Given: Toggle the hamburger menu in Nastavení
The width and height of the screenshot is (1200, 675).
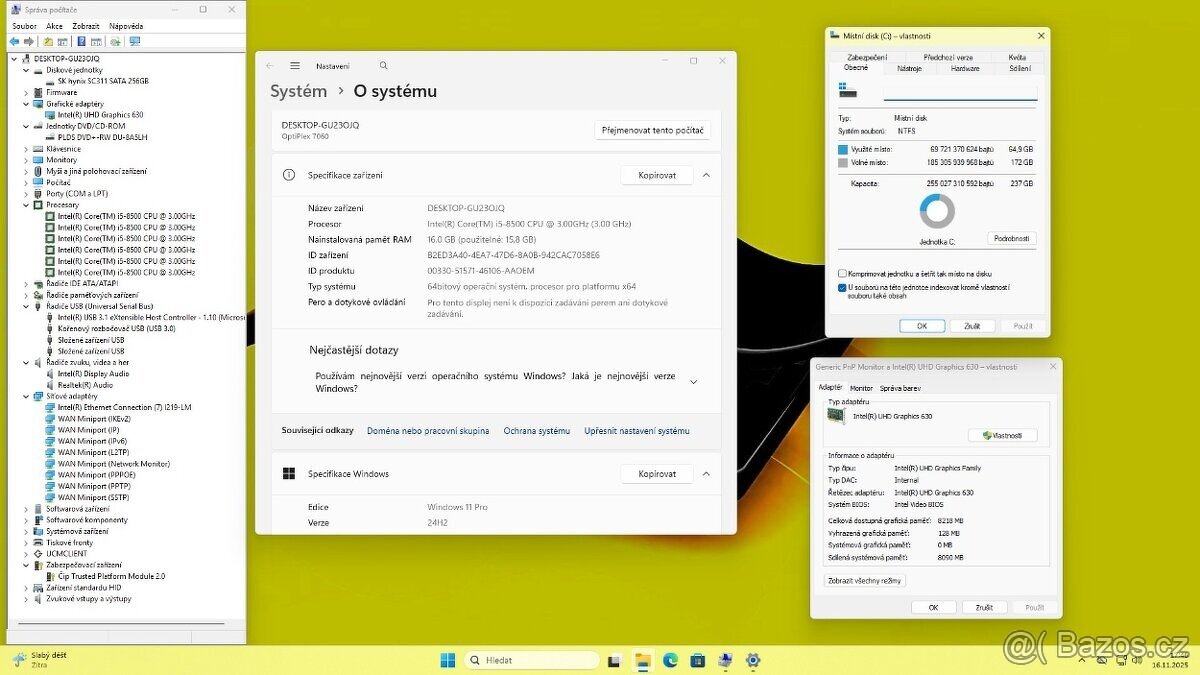Looking at the screenshot, I should click(295, 65).
